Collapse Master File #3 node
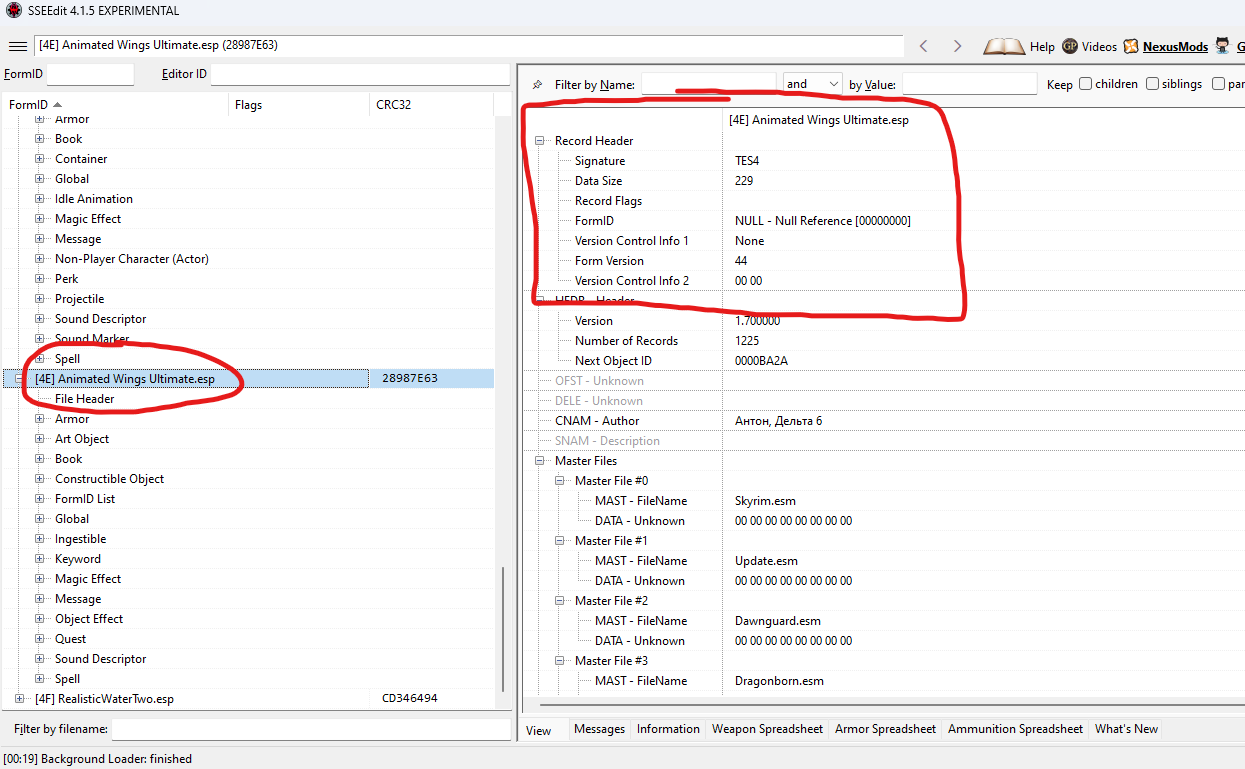Image resolution: width=1245 pixels, height=769 pixels. [x=561, y=661]
